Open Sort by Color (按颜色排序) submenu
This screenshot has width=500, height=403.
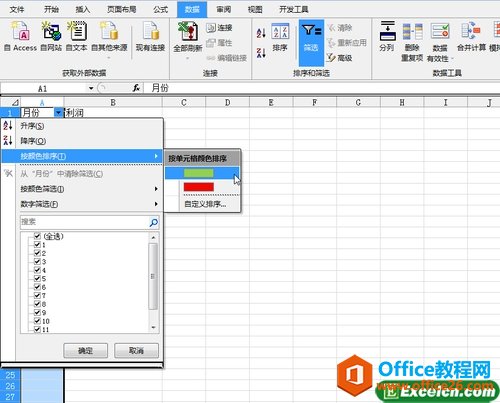click(82, 156)
